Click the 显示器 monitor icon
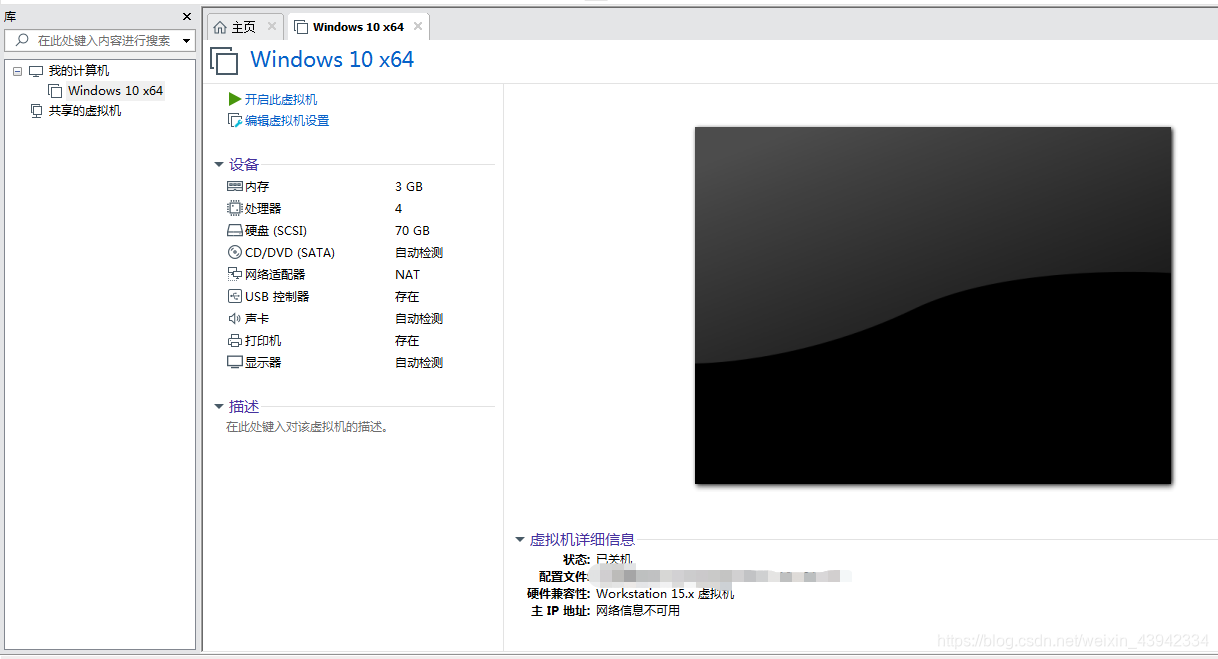Image resolution: width=1218 pixels, height=659 pixels. point(235,363)
